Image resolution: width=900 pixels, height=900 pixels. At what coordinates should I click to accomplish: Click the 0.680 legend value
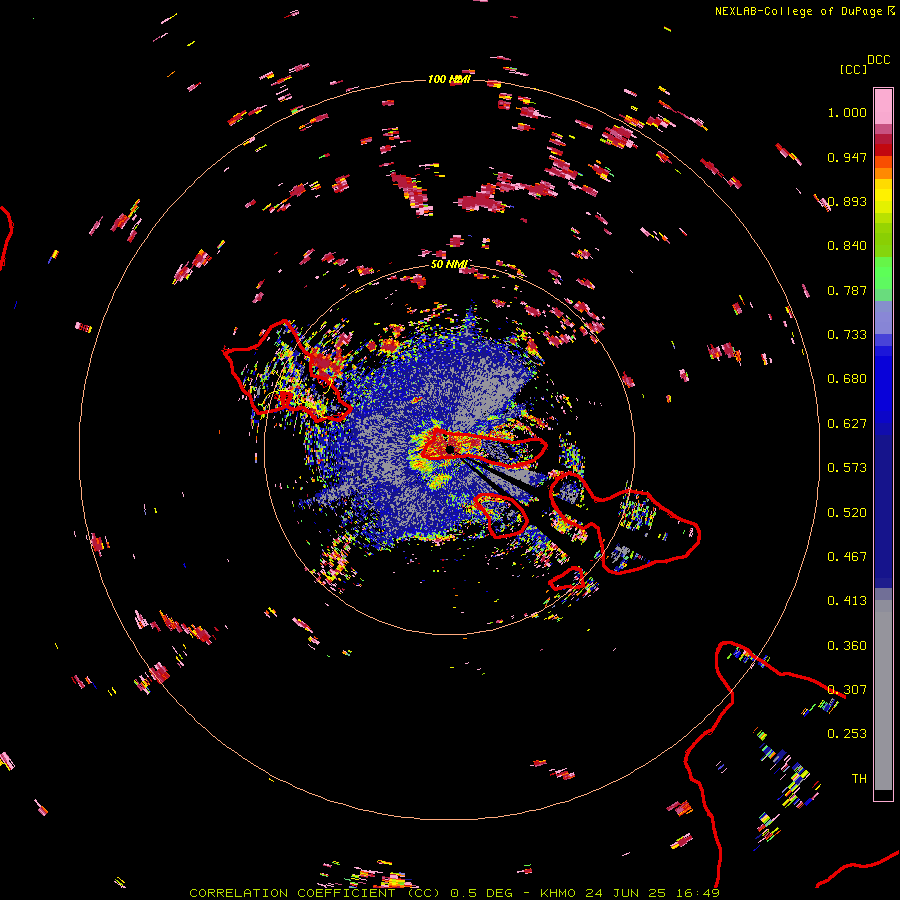click(x=847, y=379)
